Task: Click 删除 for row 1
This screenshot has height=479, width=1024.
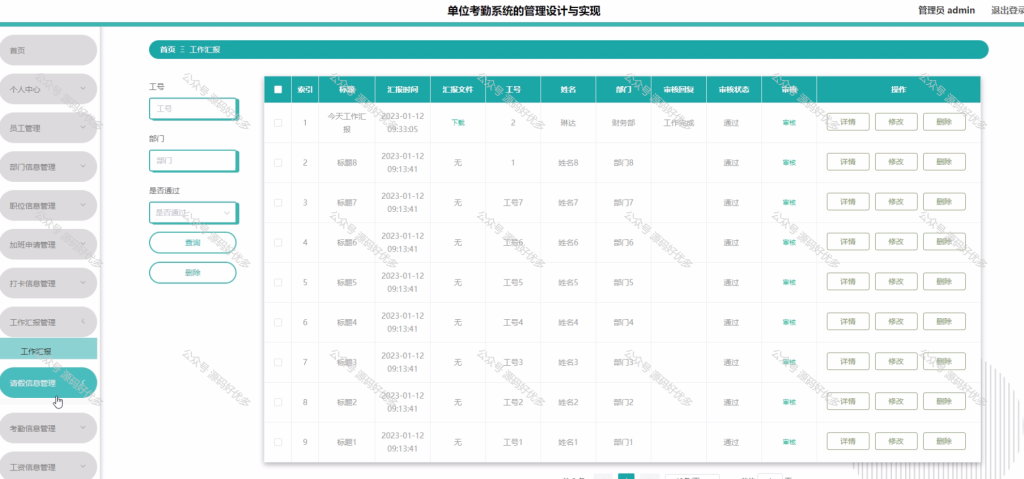Action: (x=944, y=122)
